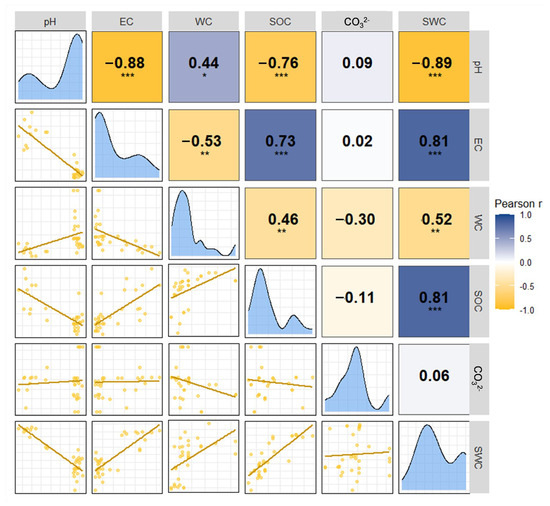The image size is (550, 506).
Task: Click the pH density plot thumbnail
Action: tap(51, 67)
